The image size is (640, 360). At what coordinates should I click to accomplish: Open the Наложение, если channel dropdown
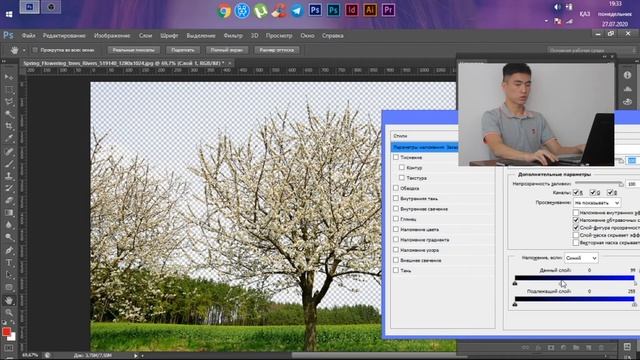(581, 258)
